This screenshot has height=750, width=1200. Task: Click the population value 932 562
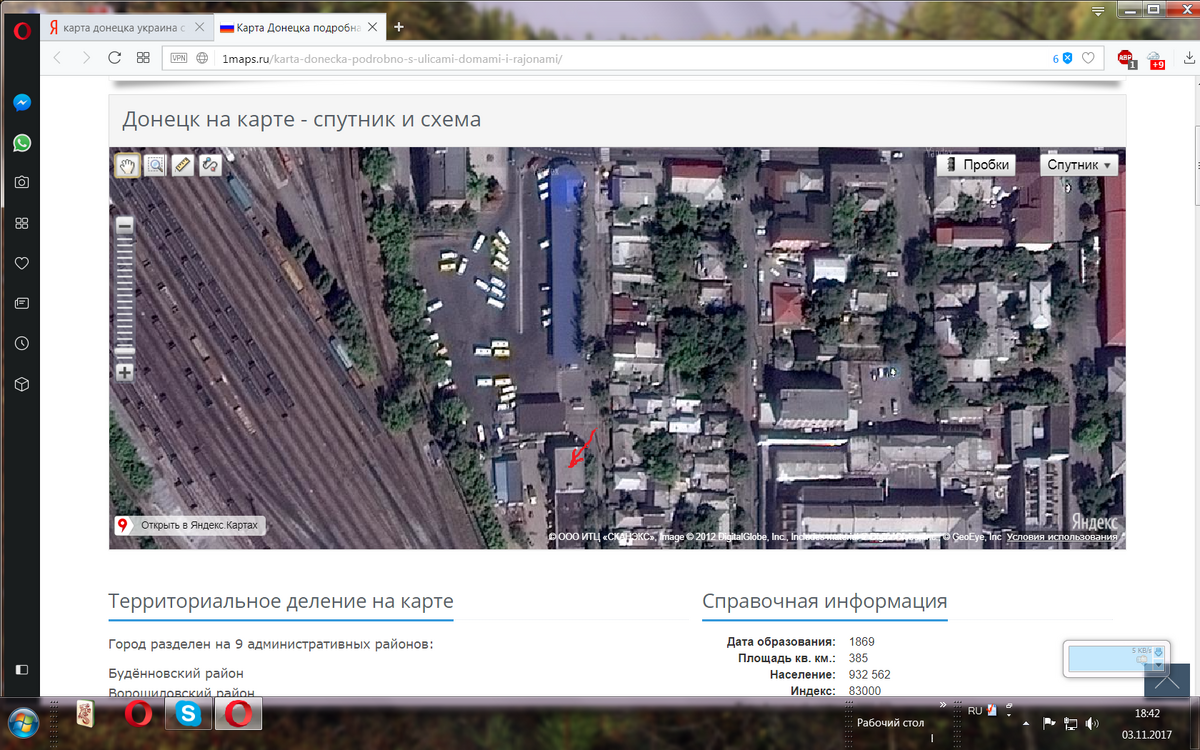click(x=869, y=675)
